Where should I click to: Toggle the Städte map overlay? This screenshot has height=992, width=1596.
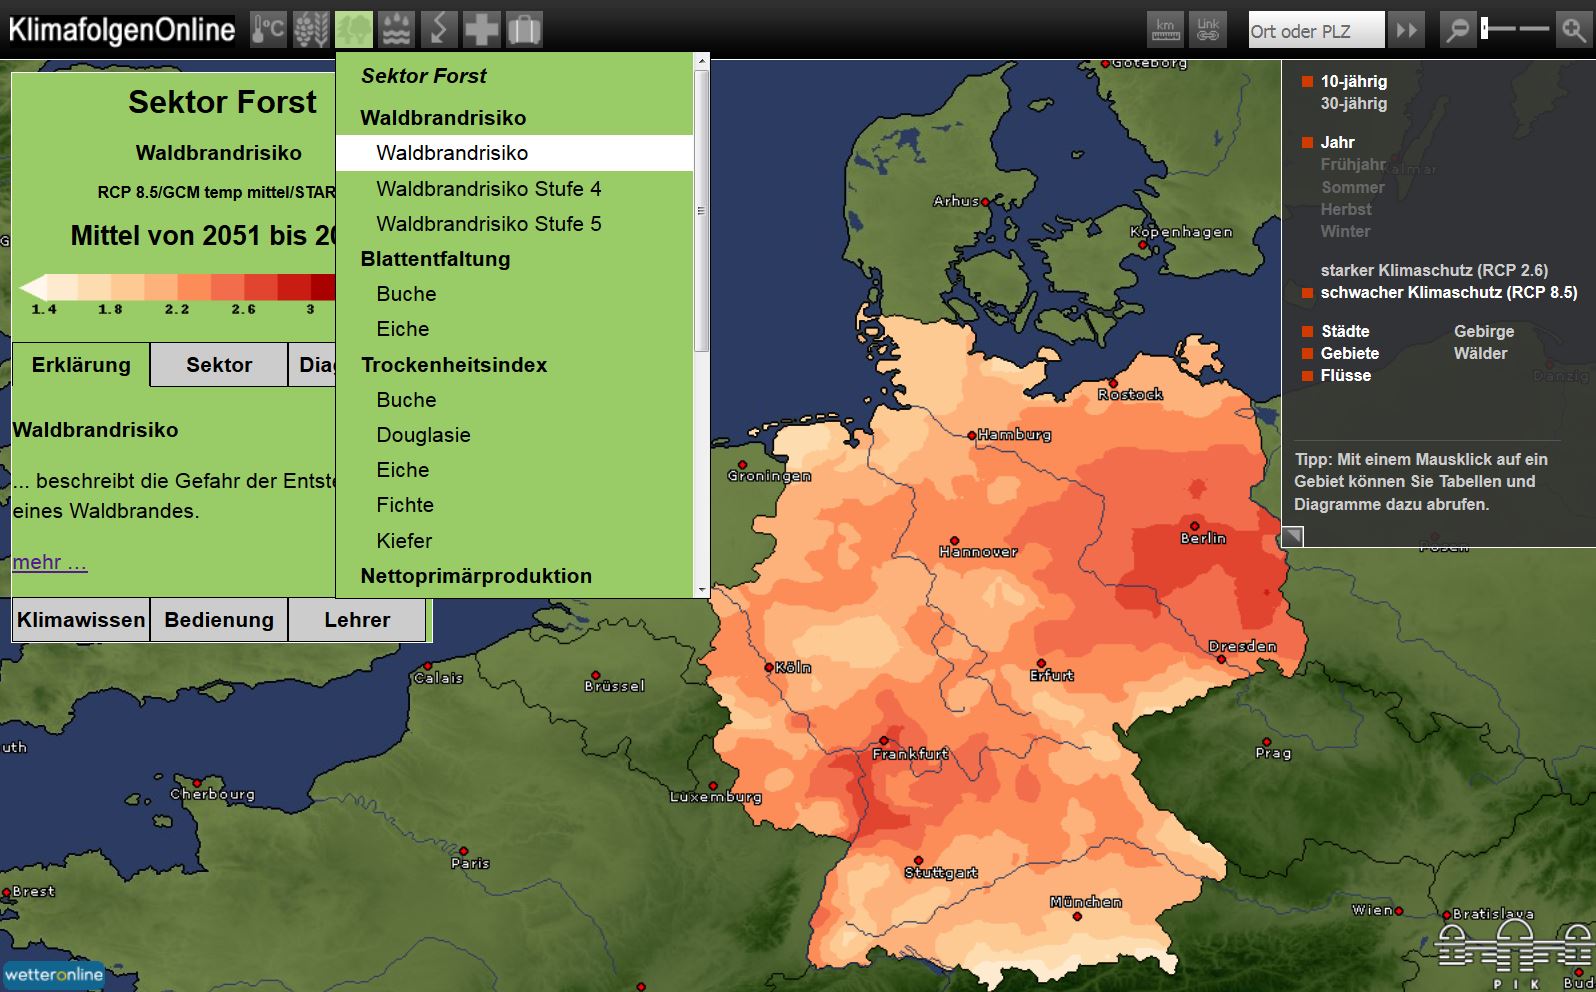[1344, 331]
